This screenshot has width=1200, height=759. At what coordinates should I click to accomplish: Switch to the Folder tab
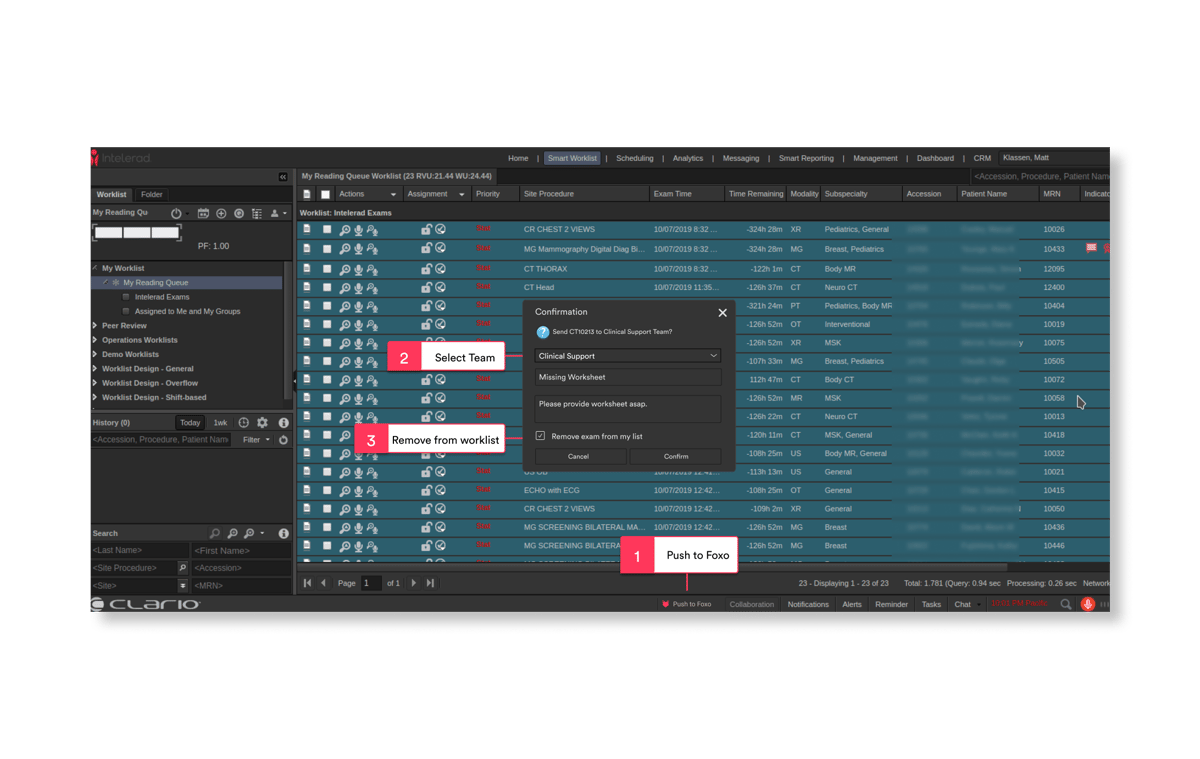tap(151, 194)
